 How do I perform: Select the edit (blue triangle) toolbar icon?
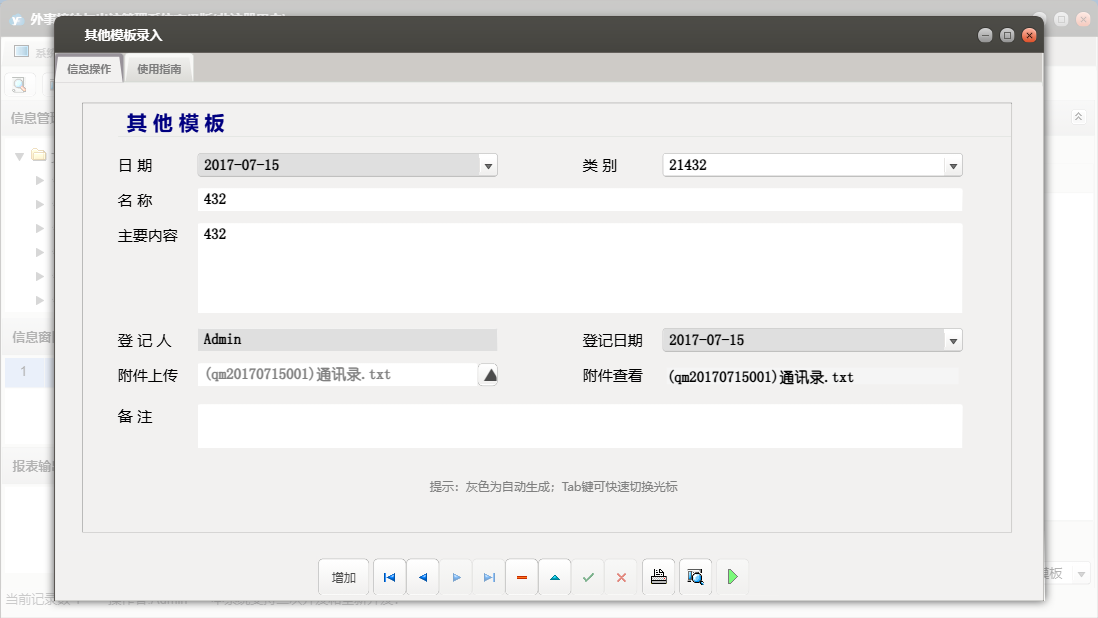click(x=555, y=576)
